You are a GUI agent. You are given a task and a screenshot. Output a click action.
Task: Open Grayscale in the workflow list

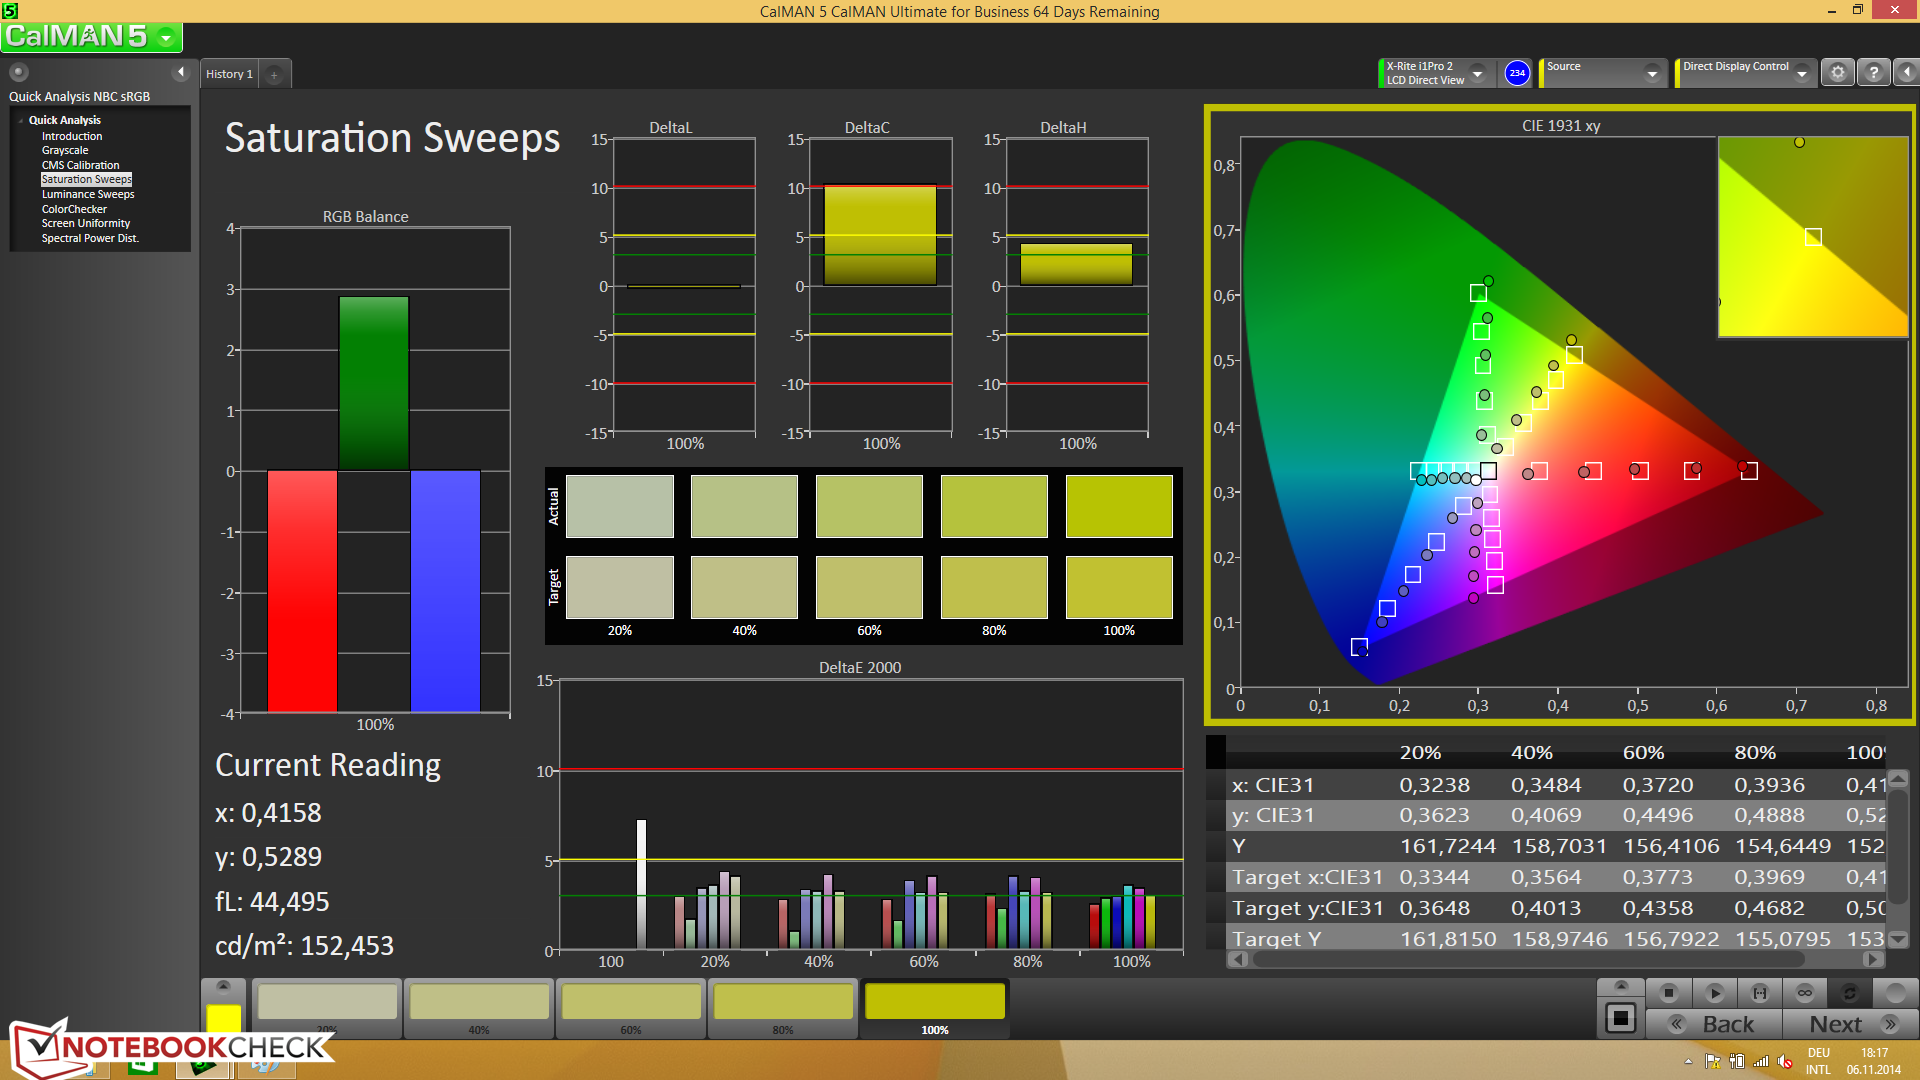tap(65, 151)
